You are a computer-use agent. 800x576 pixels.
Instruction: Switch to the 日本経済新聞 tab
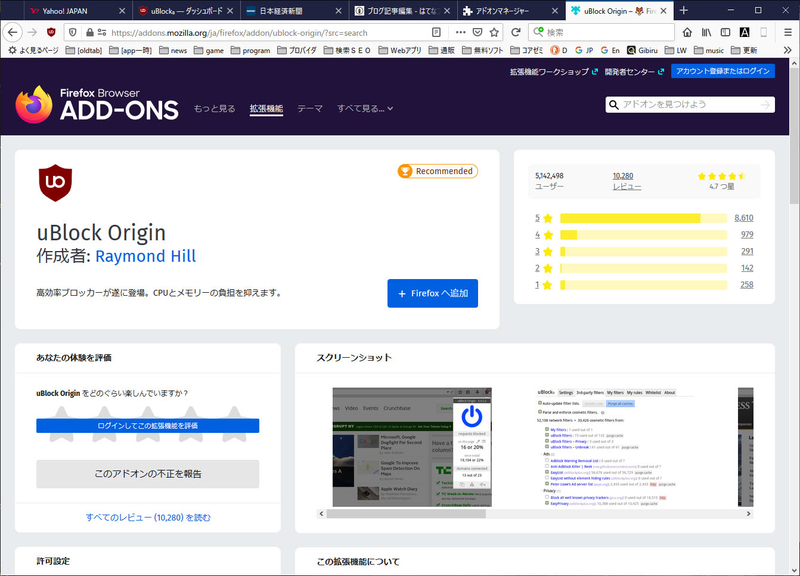click(294, 11)
